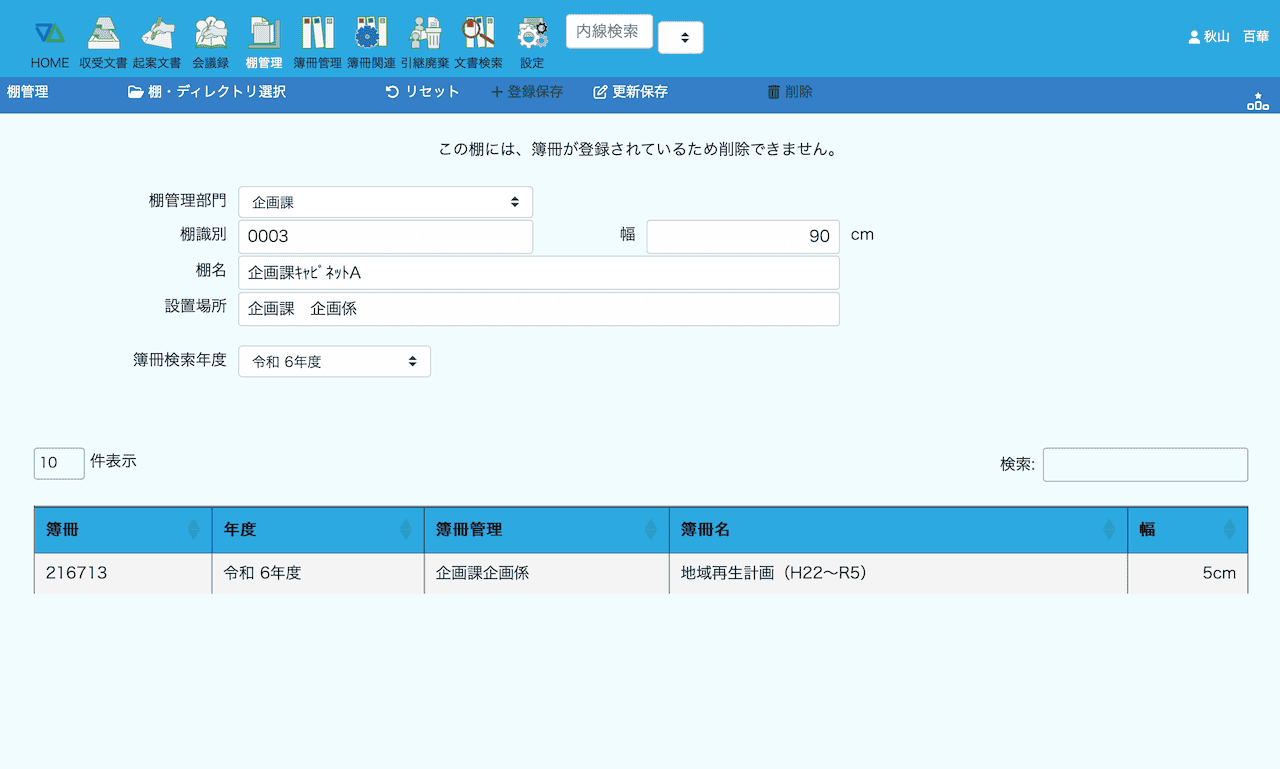Viewport: 1280px width, 769px height.
Task: Click the 更新保存 update save button
Action: [x=630, y=92]
